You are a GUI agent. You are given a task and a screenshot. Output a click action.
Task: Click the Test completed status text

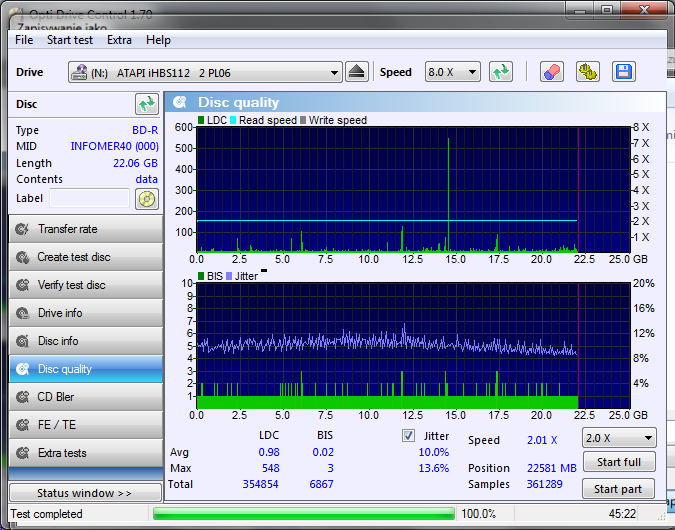[46, 514]
